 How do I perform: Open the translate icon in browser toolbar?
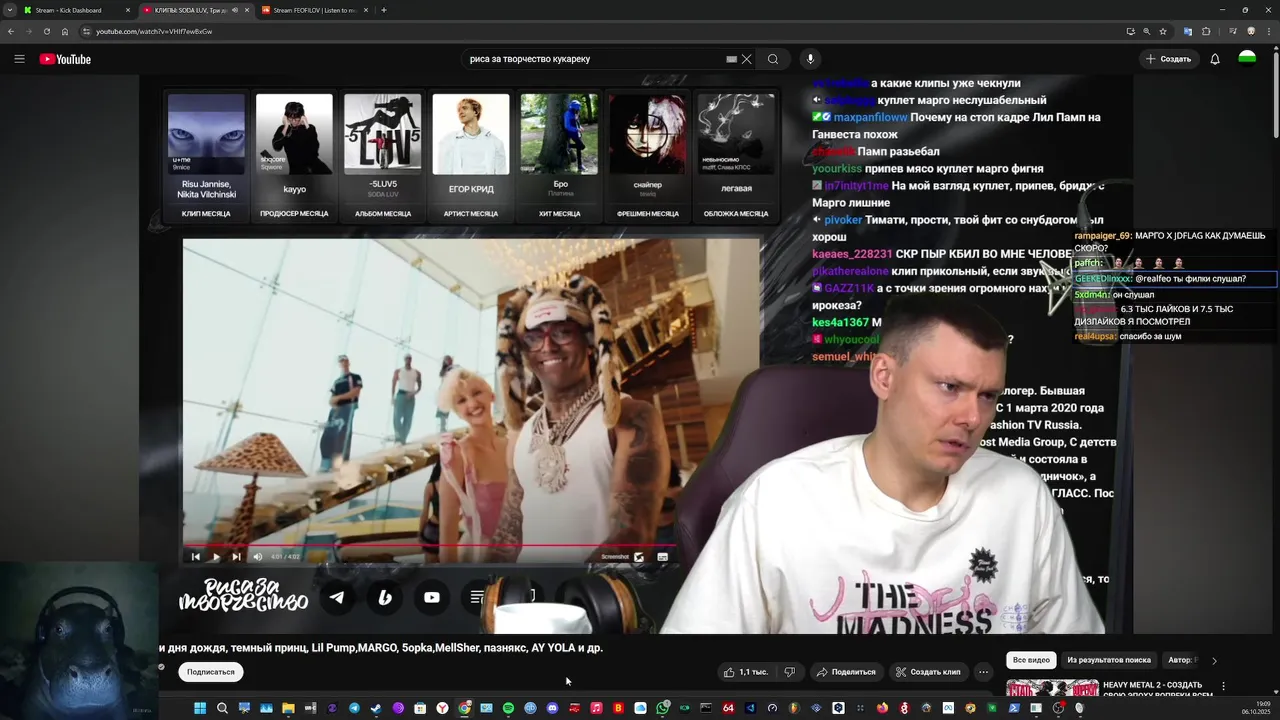click(1188, 31)
